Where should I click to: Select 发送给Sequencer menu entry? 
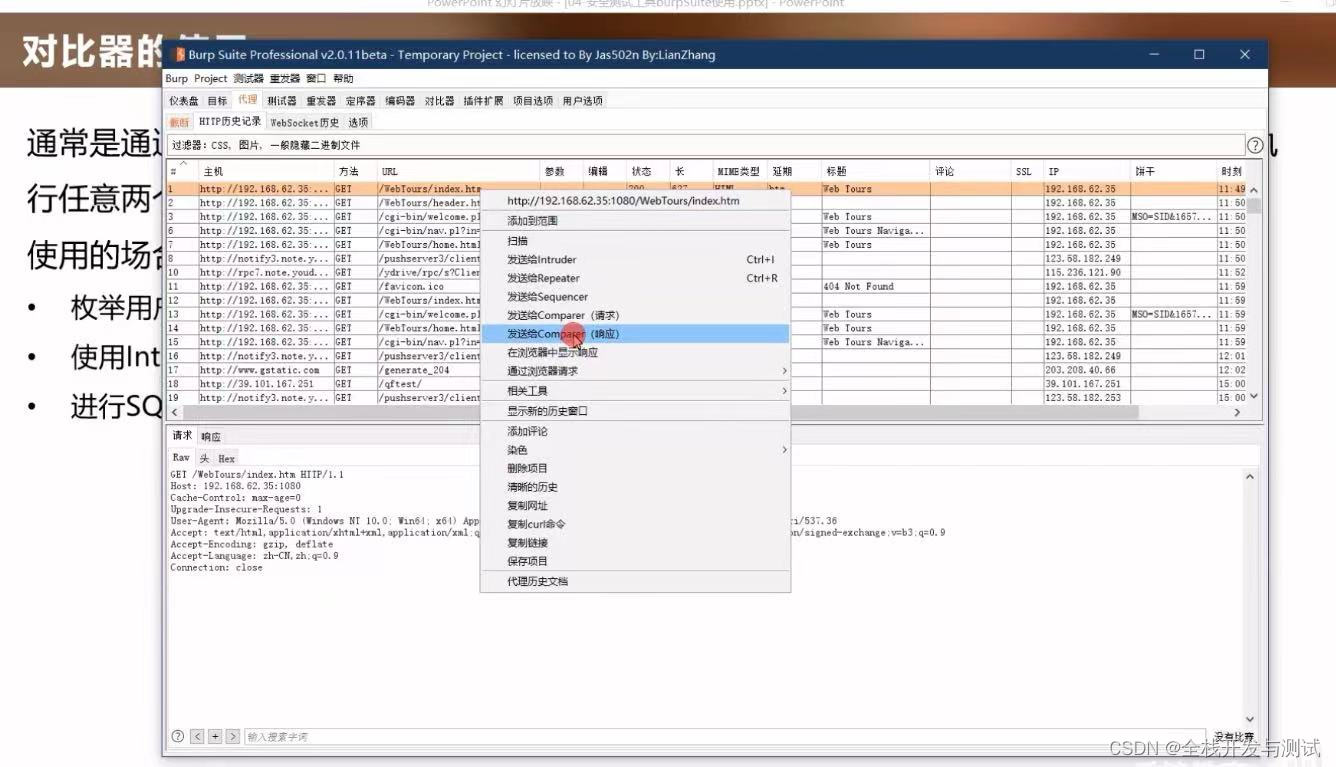(x=636, y=297)
